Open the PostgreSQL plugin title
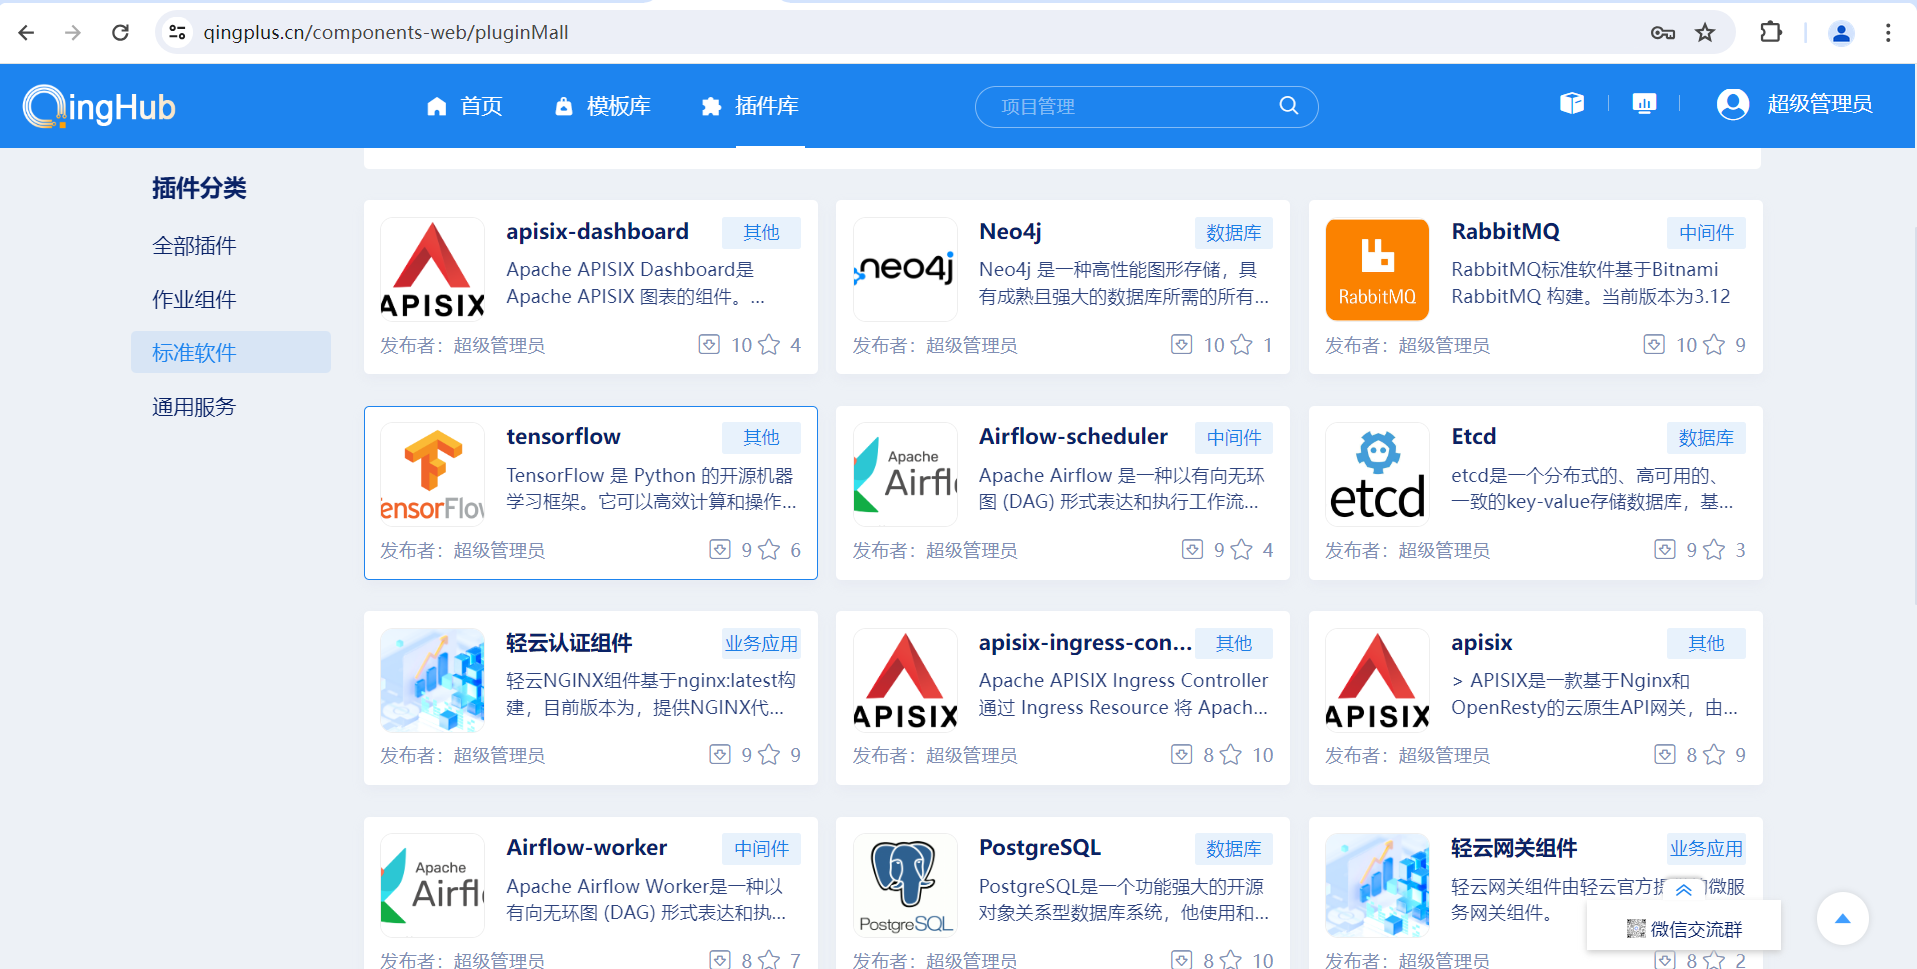The width and height of the screenshot is (1917, 969). click(1040, 848)
